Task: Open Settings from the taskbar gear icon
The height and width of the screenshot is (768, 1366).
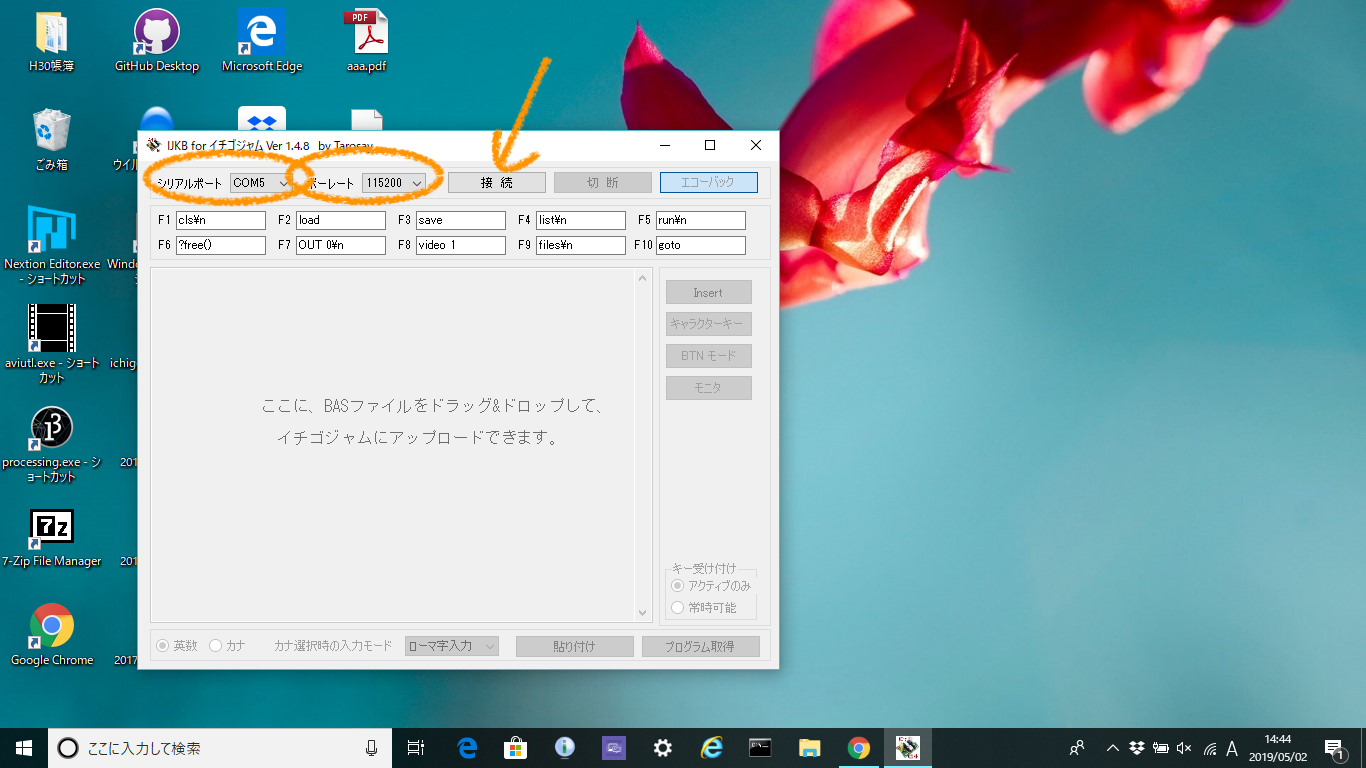Action: click(x=661, y=747)
